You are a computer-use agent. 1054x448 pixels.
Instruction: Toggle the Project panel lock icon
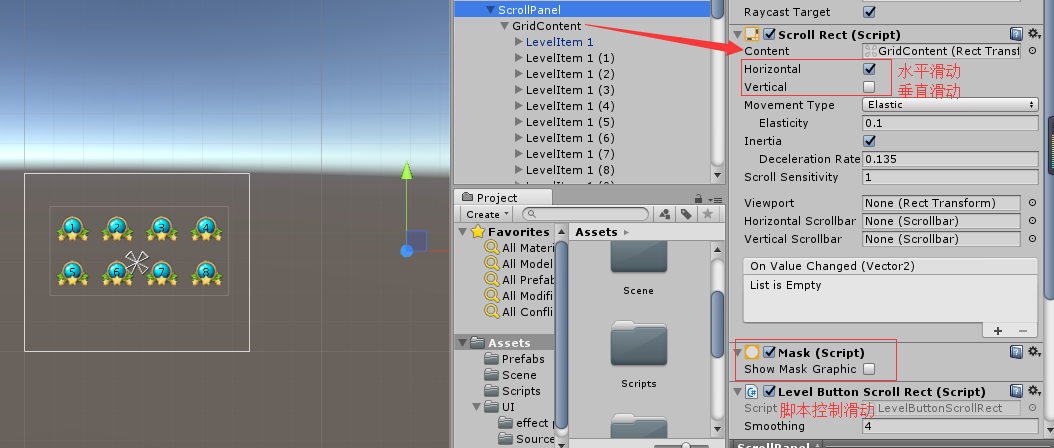point(699,198)
